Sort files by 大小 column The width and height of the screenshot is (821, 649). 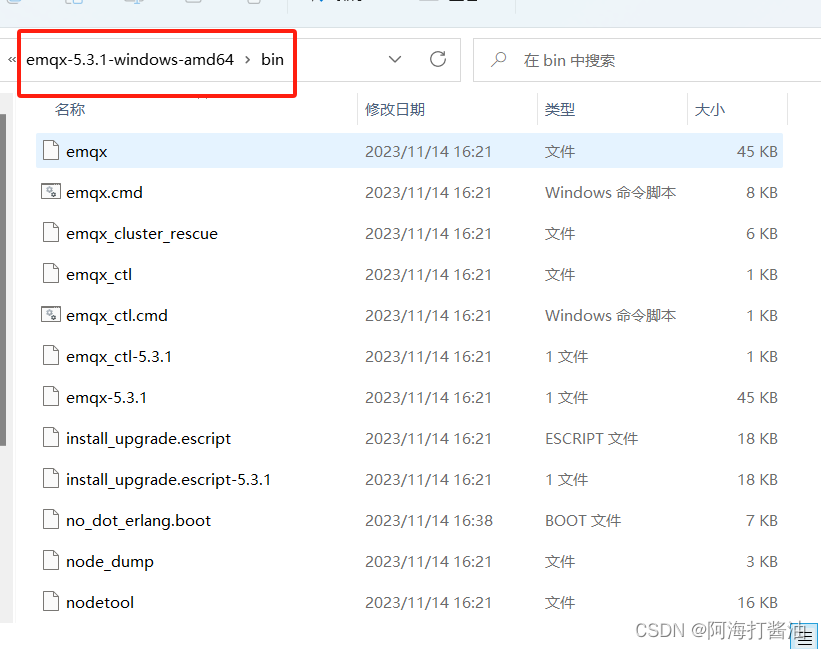[709, 109]
